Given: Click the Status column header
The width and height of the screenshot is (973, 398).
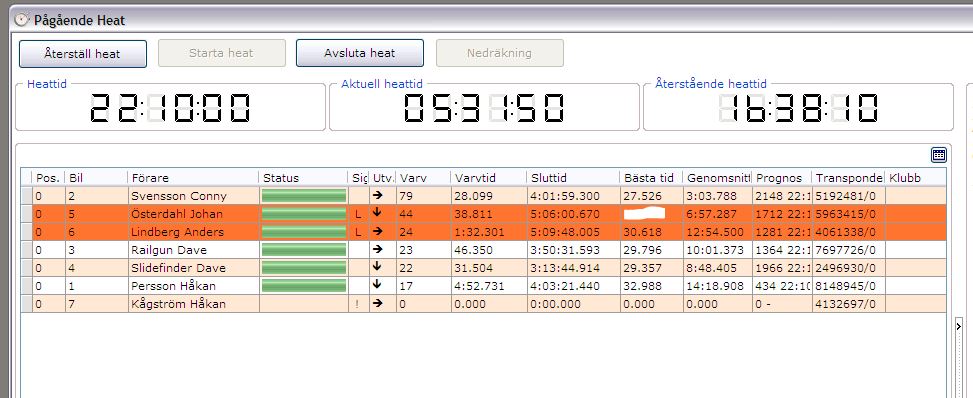Looking at the screenshot, I should click(303, 178).
